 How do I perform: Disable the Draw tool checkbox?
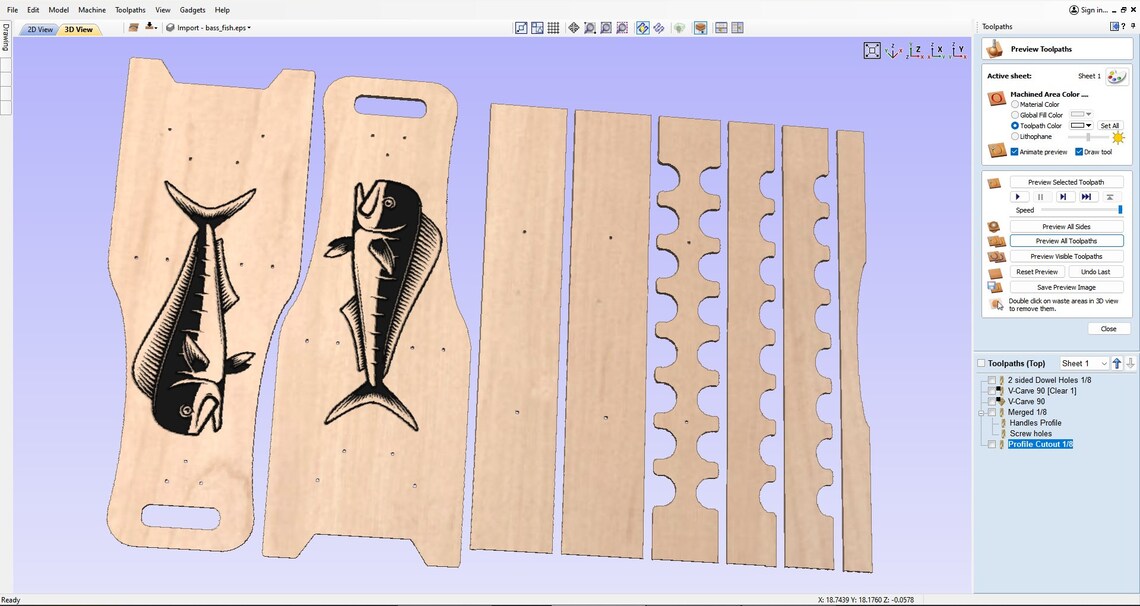point(1079,151)
